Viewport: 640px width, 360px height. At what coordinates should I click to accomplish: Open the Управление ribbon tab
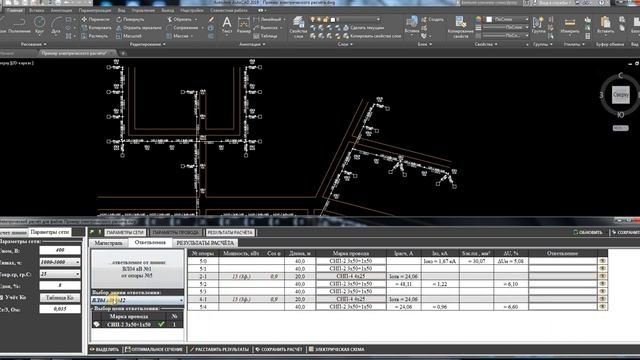pyautogui.click(x=143, y=10)
